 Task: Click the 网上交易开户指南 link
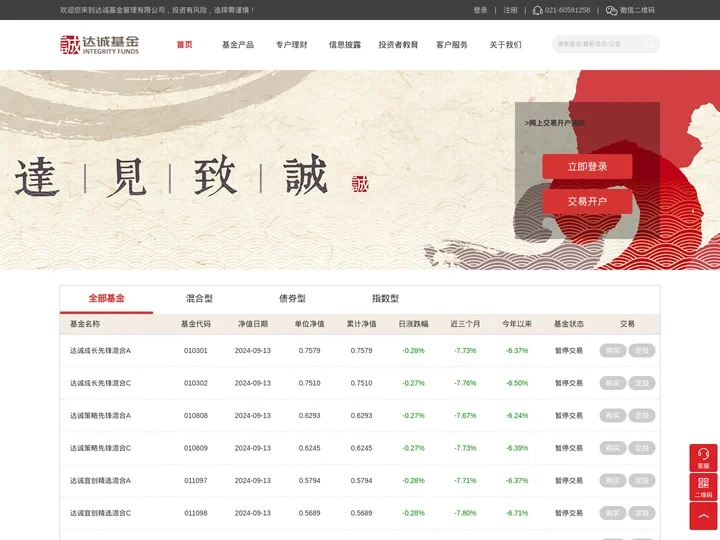555,123
